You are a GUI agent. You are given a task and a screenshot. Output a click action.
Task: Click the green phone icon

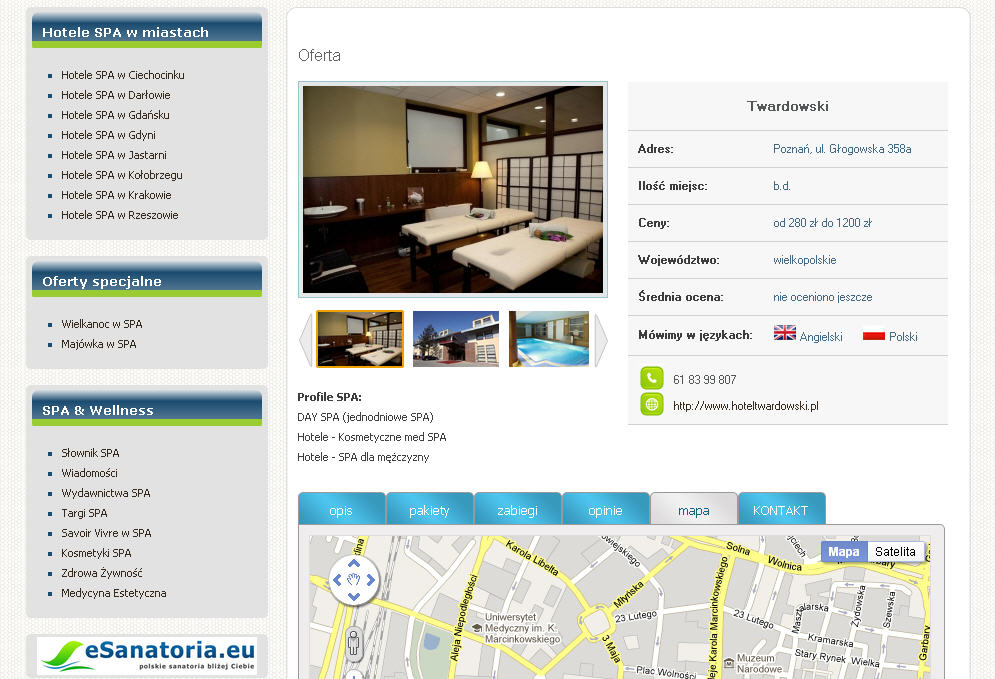652,378
